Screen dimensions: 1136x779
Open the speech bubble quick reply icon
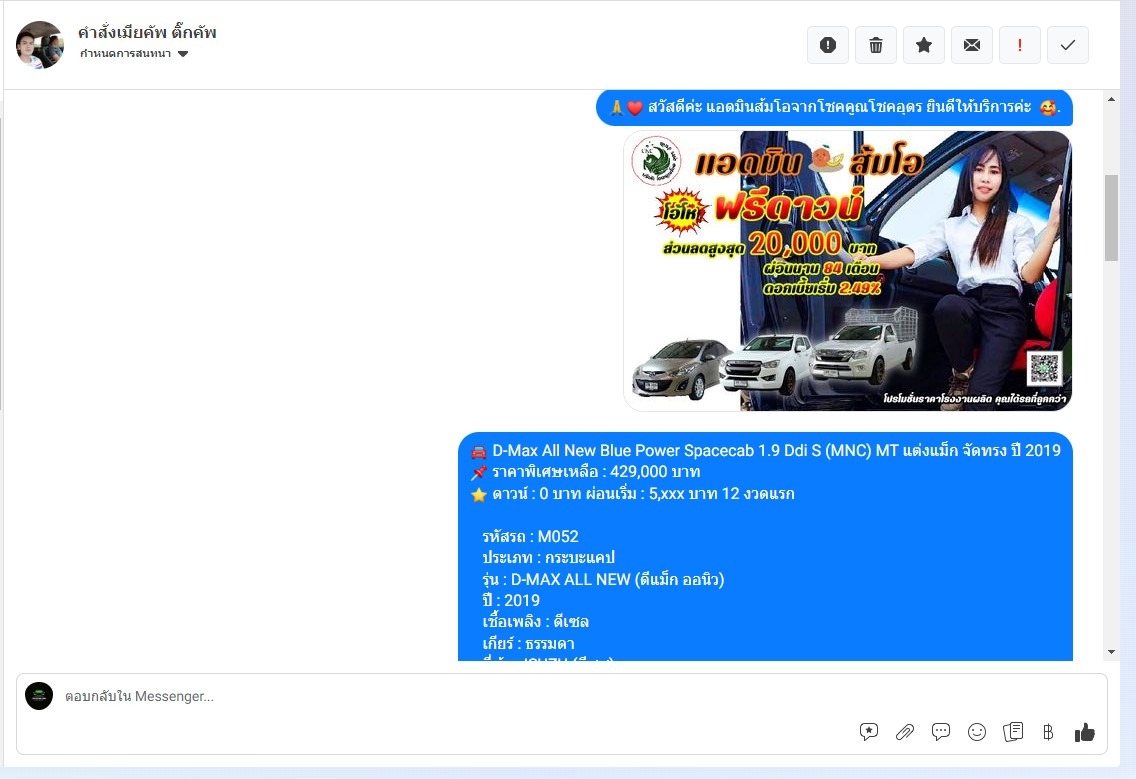click(x=940, y=732)
